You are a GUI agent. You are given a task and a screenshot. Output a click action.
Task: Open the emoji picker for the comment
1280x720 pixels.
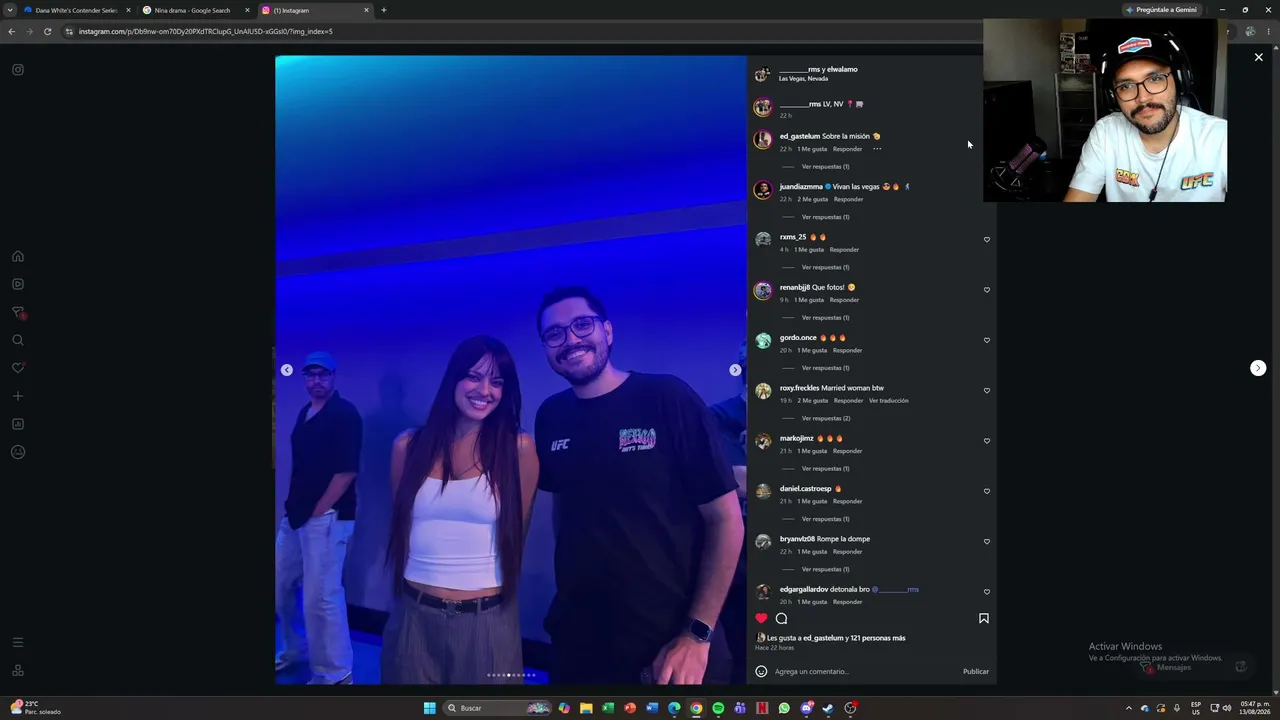(761, 671)
